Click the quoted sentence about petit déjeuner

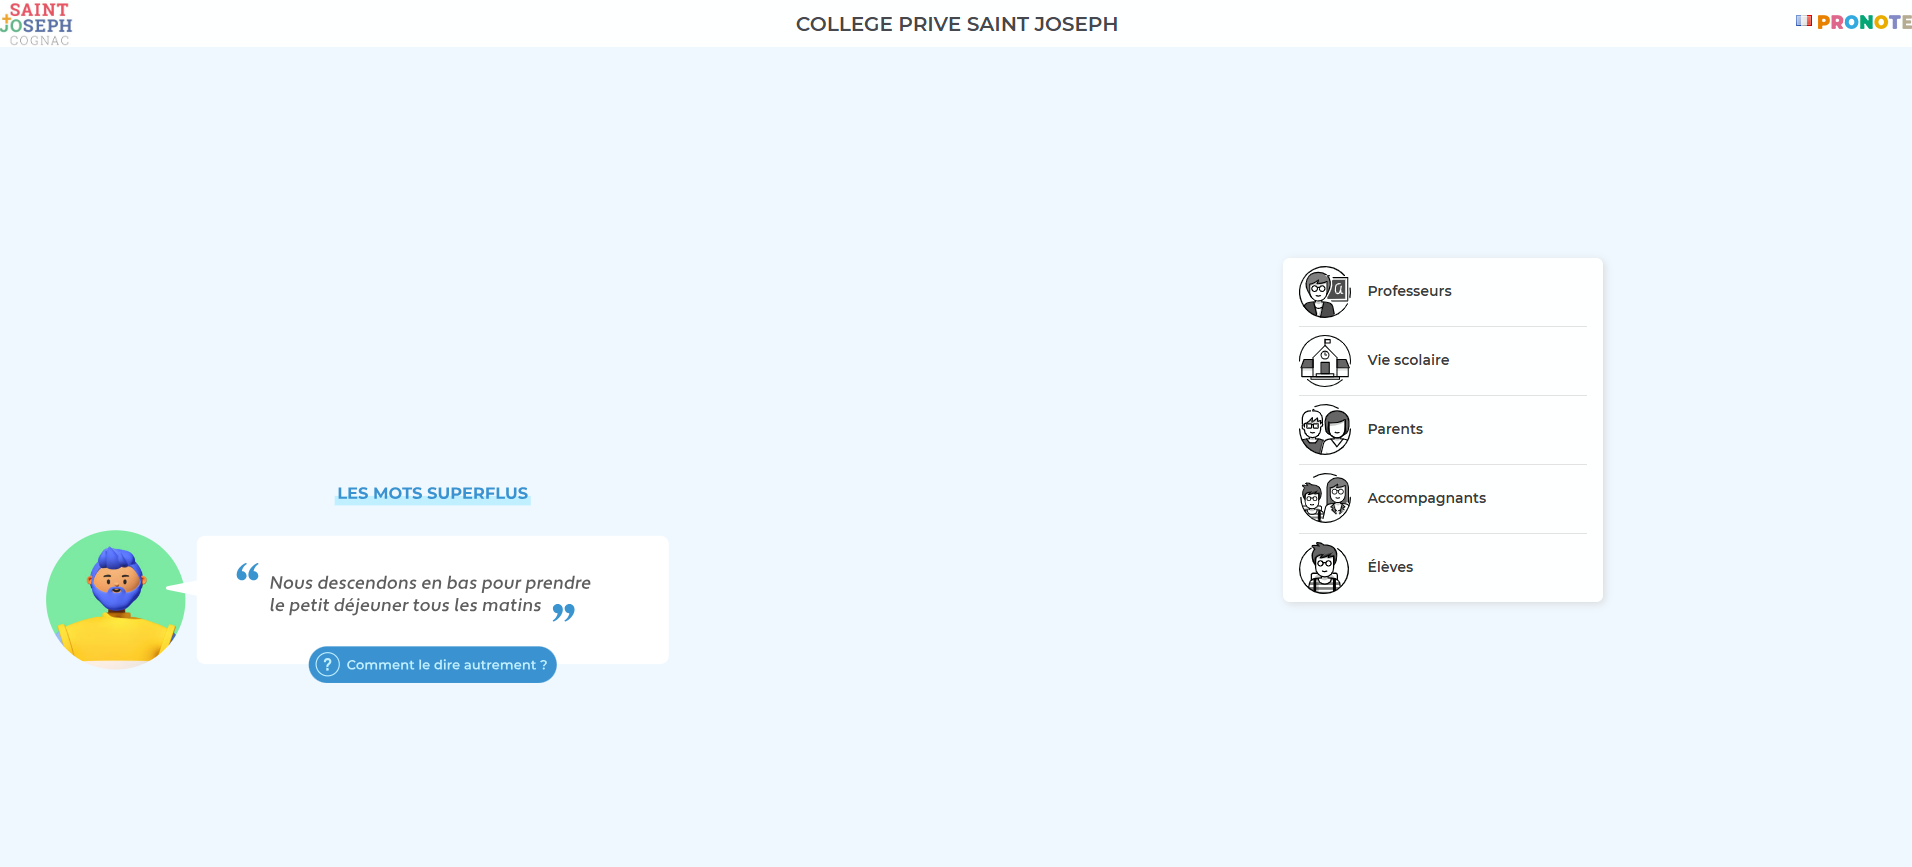click(430, 594)
